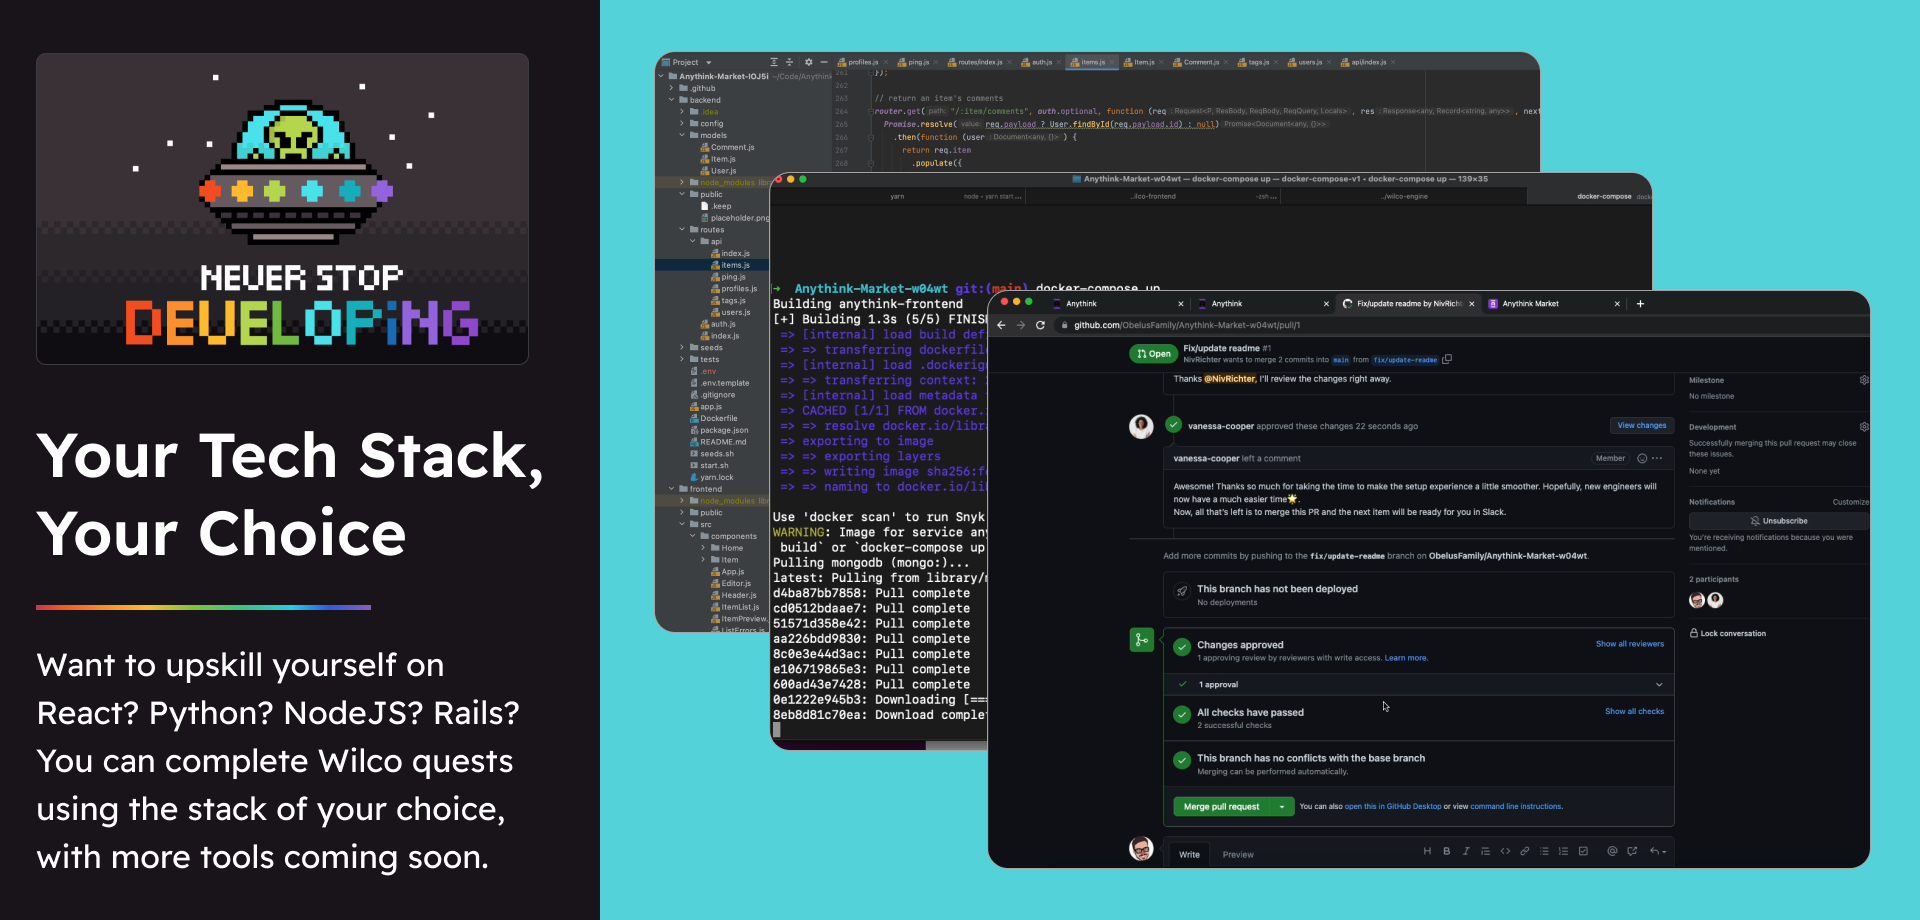Click Show all checks link

click(1635, 712)
